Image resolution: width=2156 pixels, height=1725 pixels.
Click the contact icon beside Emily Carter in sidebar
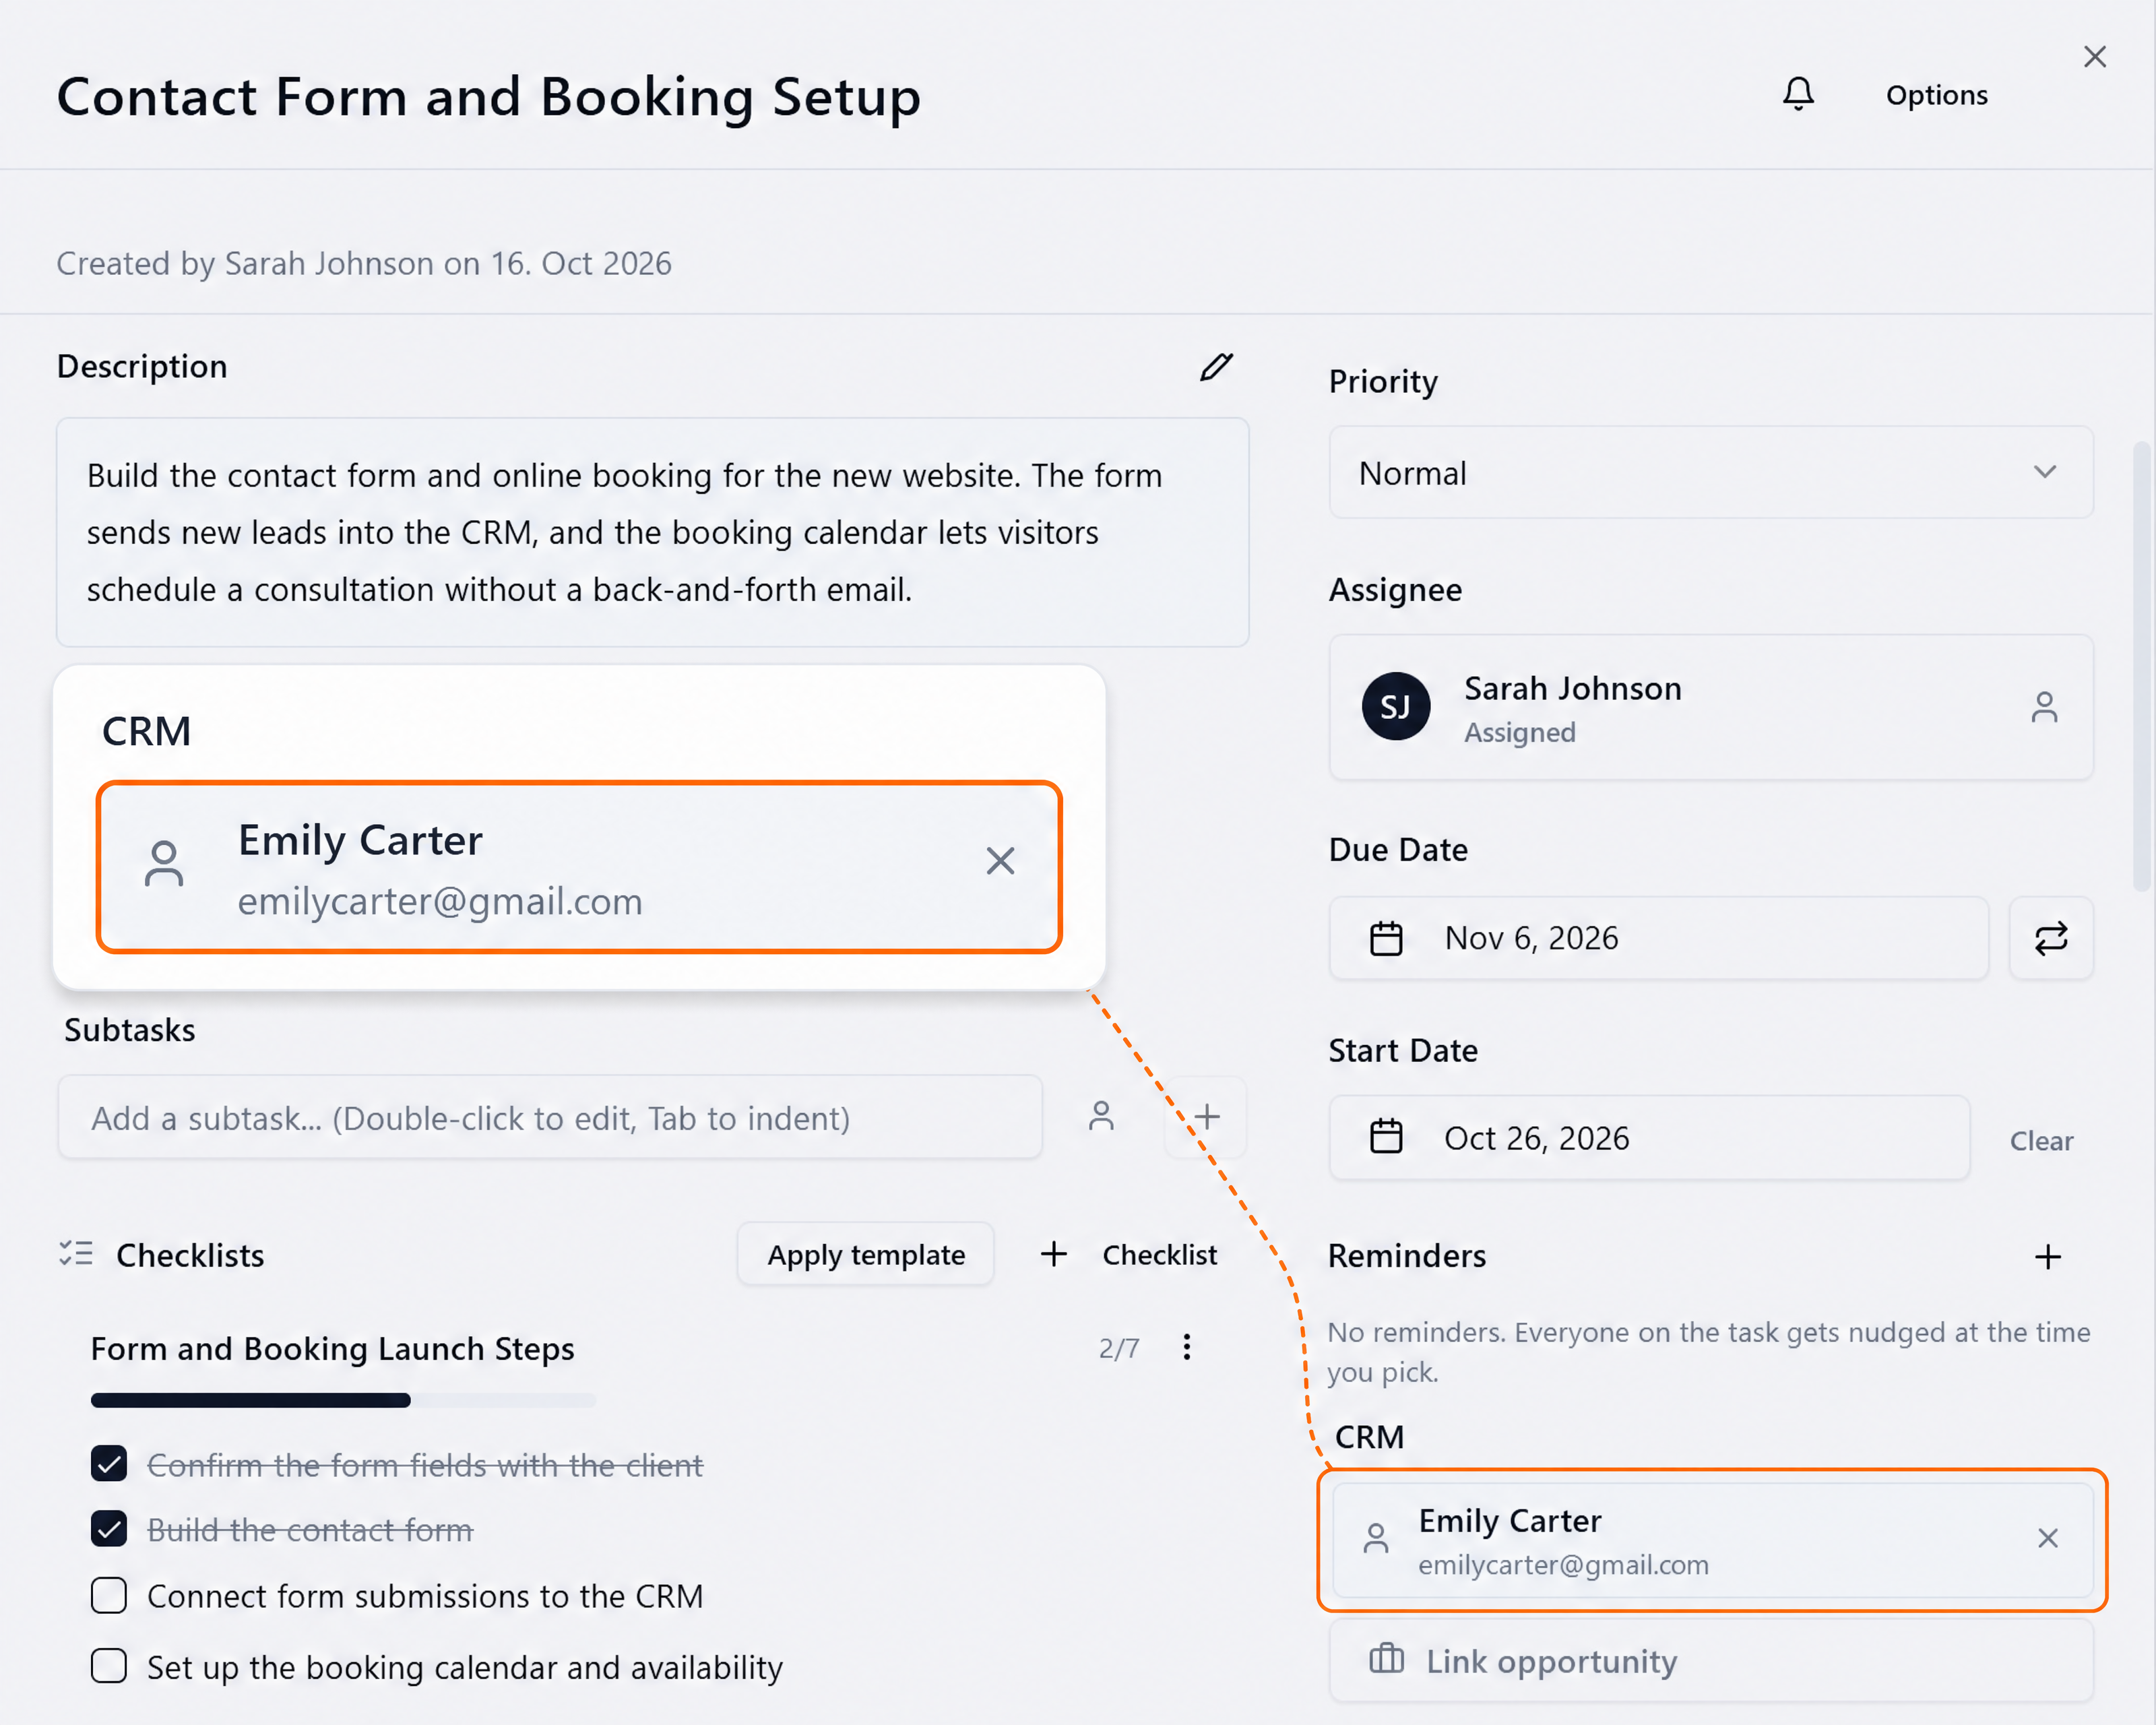click(x=1376, y=1539)
